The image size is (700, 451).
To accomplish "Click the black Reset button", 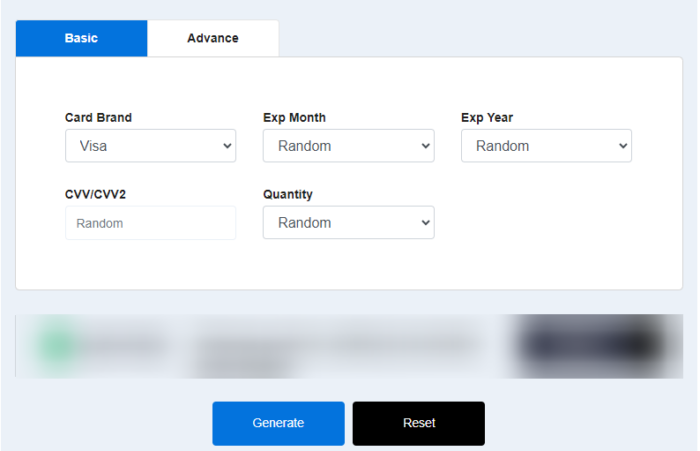I will (x=418, y=423).
